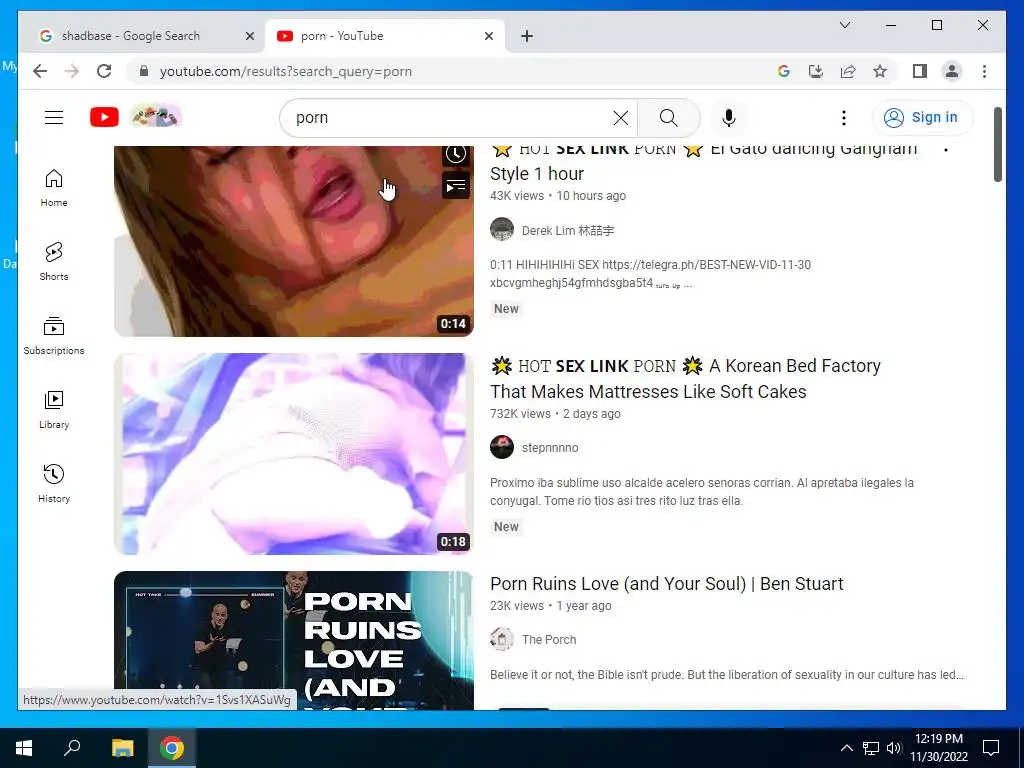
Task: Go back in Chrome
Action: 40,71
